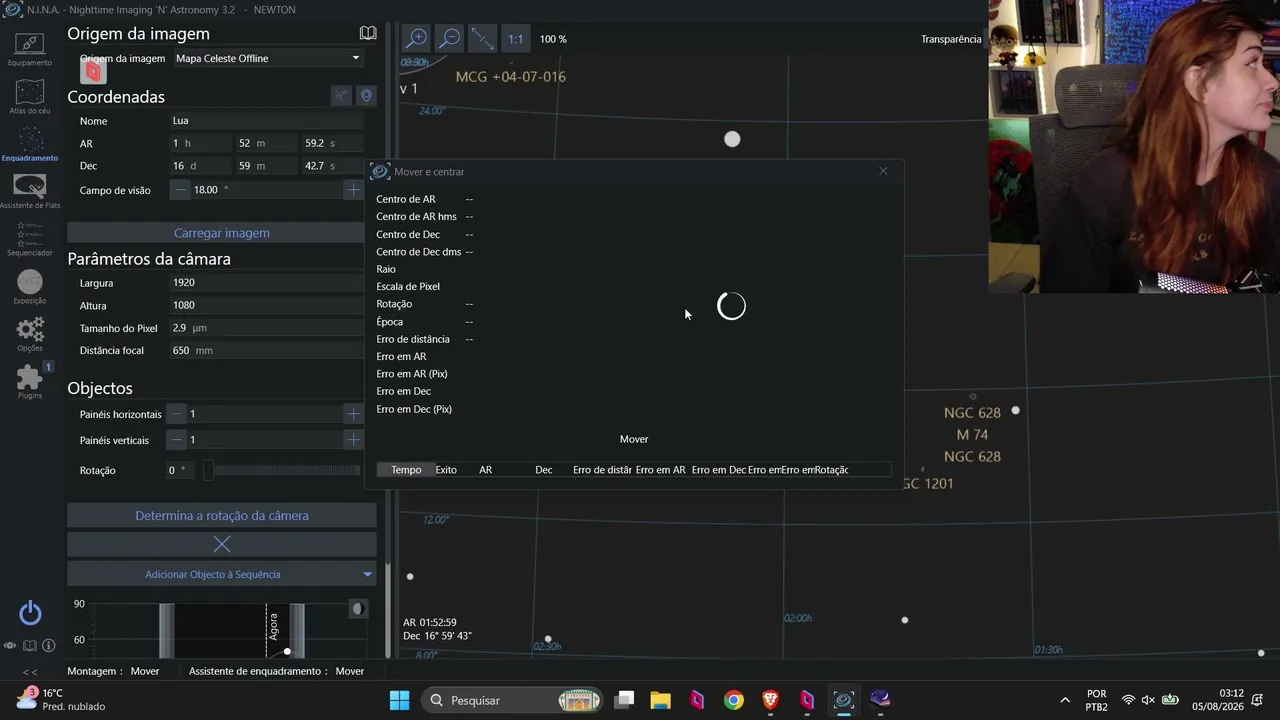Click the Largura field showing 1920
The width and height of the screenshot is (1280, 720).
(267, 283)
